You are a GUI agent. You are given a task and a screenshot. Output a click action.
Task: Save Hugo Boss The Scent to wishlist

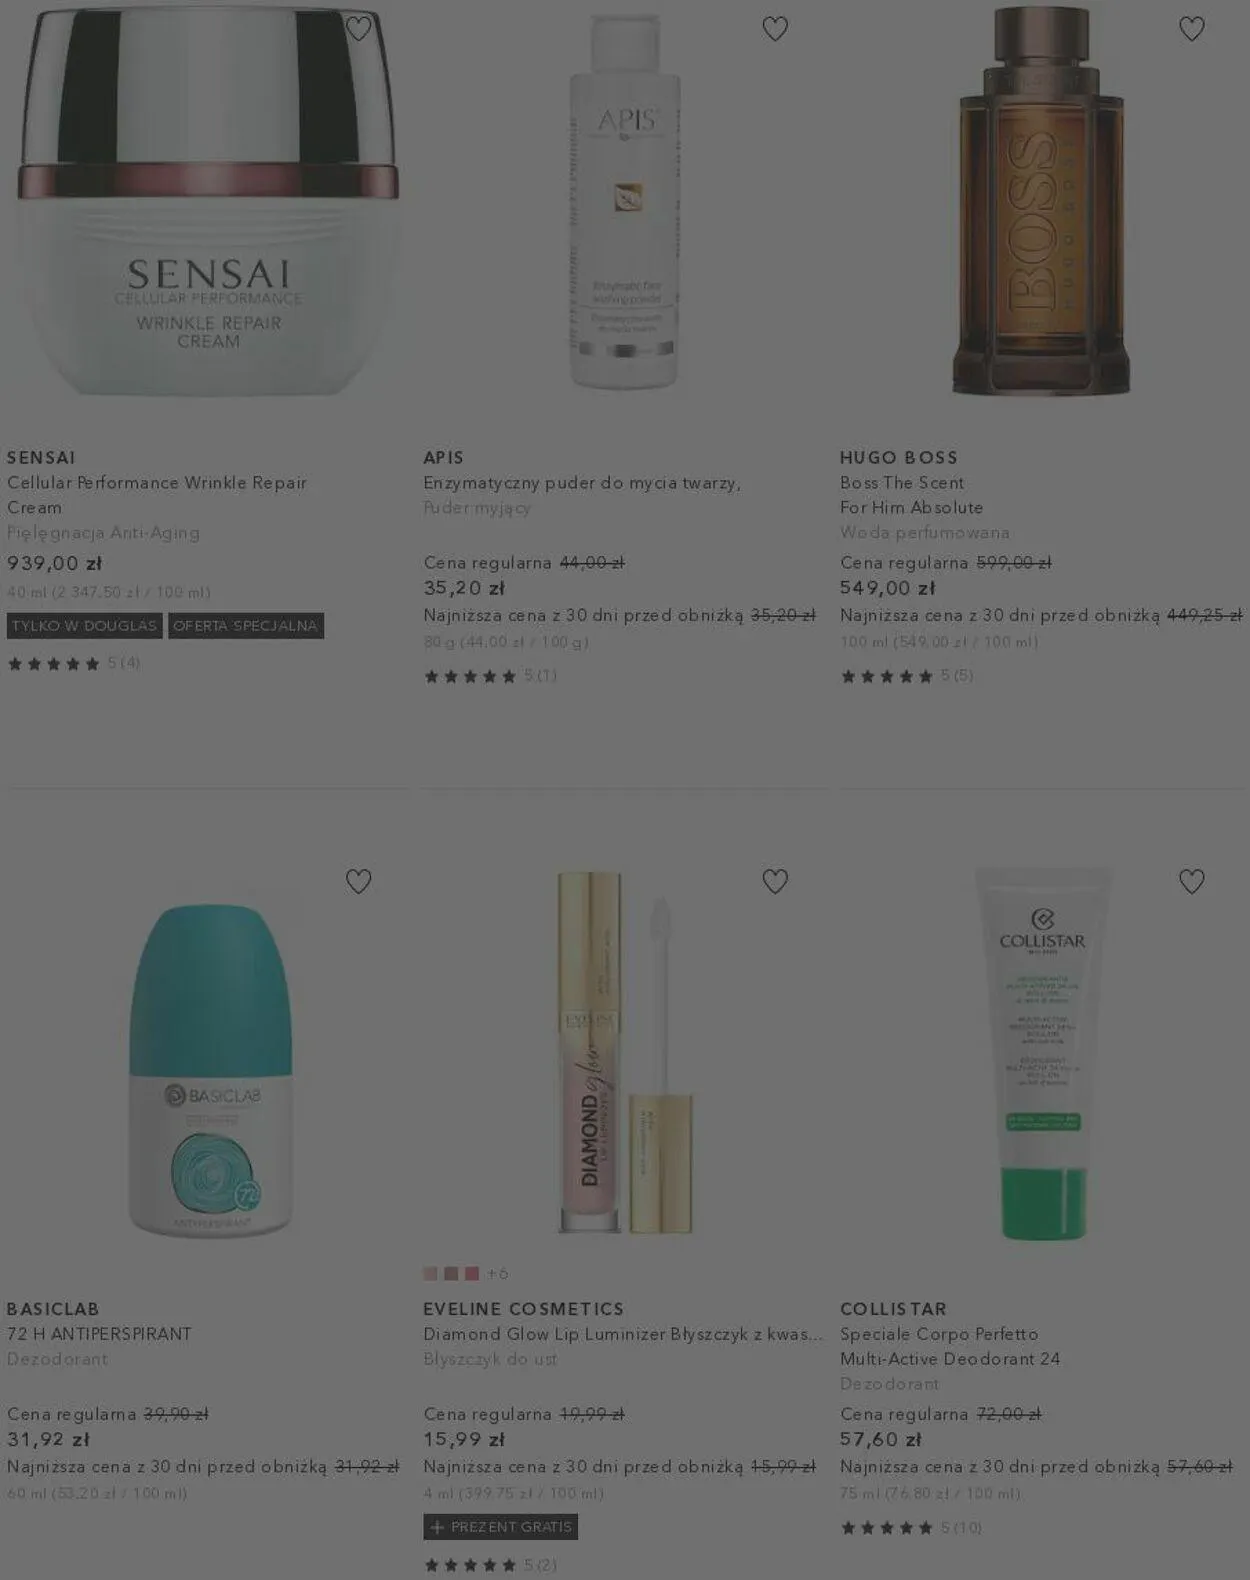pos(1191,29)
